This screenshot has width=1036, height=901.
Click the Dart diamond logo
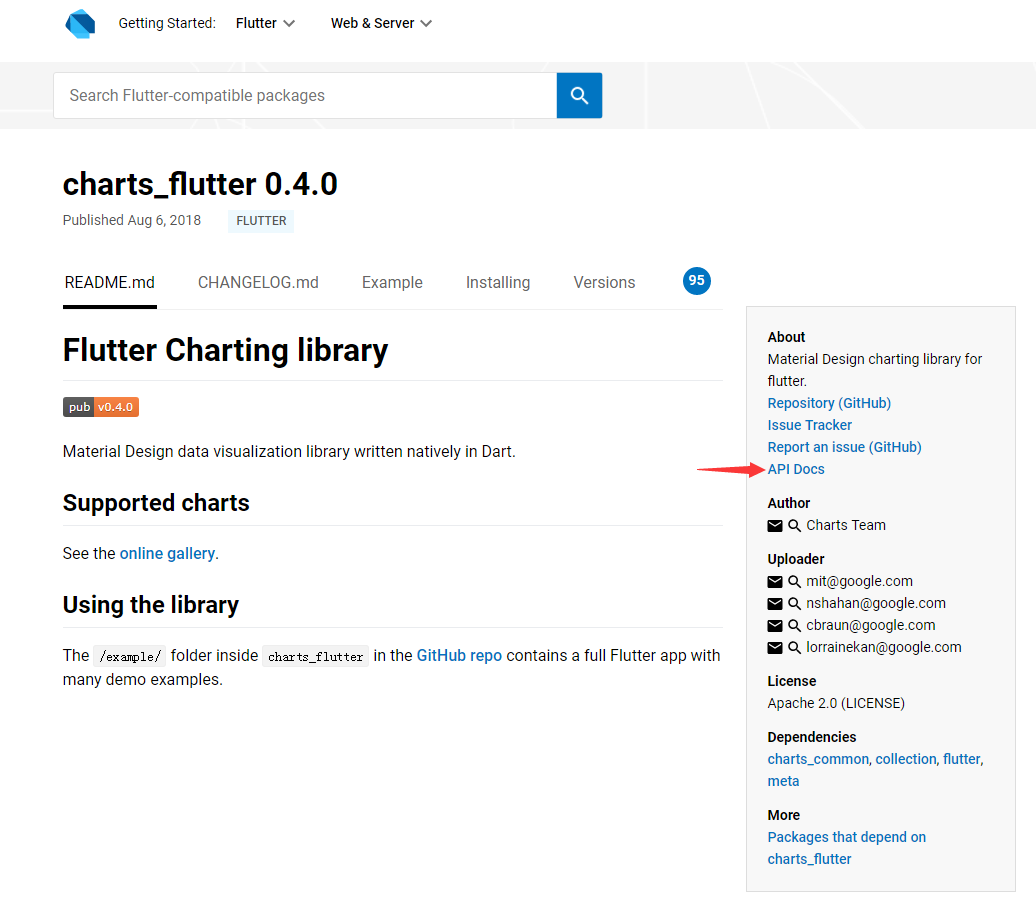pyautogui.click(x=80, y=23)
